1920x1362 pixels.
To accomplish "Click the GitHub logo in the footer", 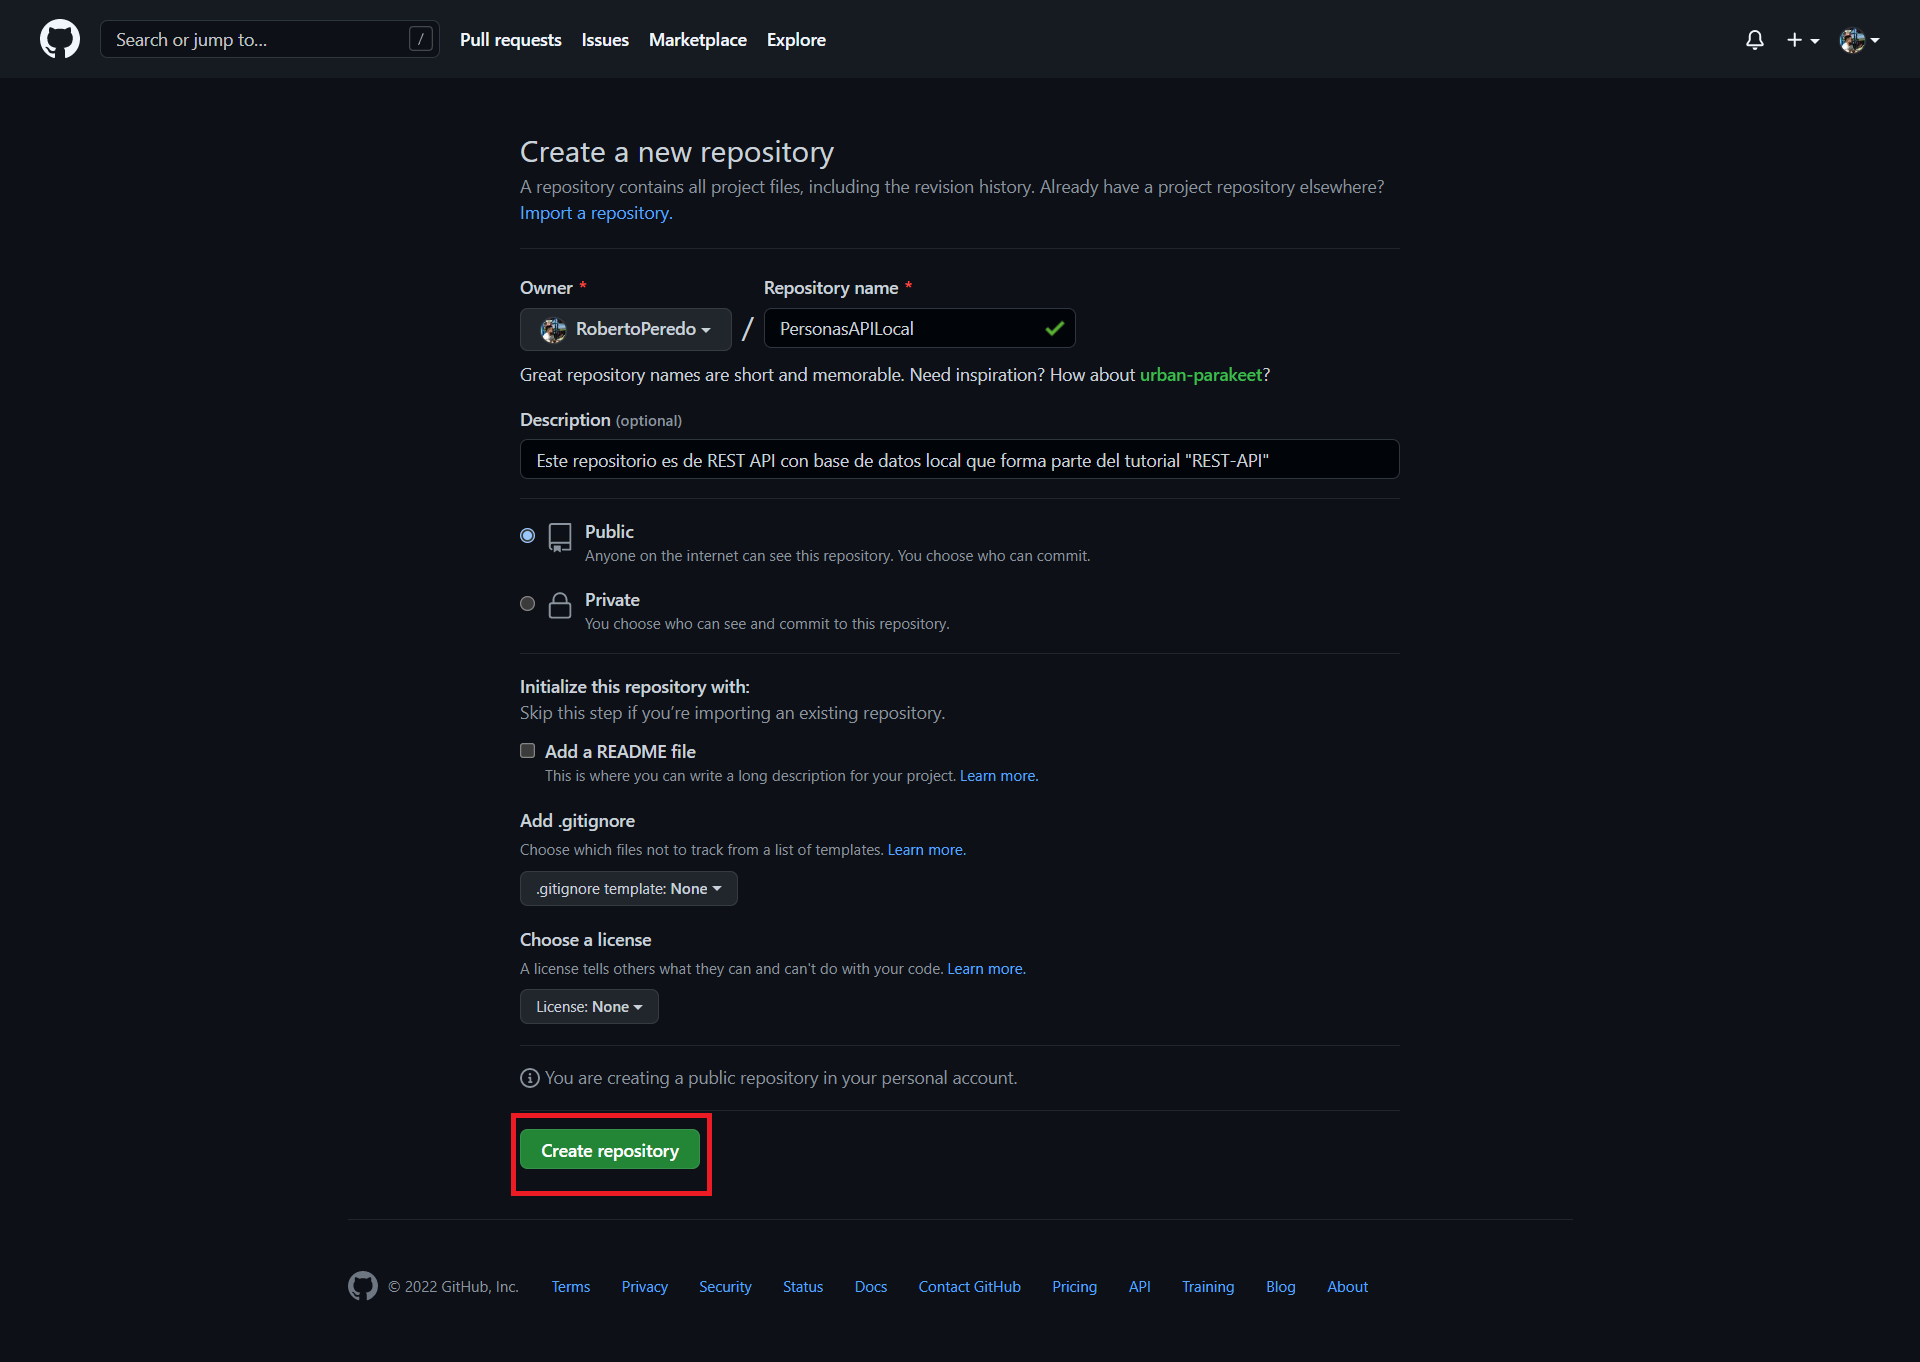I will click(363, 1286).
